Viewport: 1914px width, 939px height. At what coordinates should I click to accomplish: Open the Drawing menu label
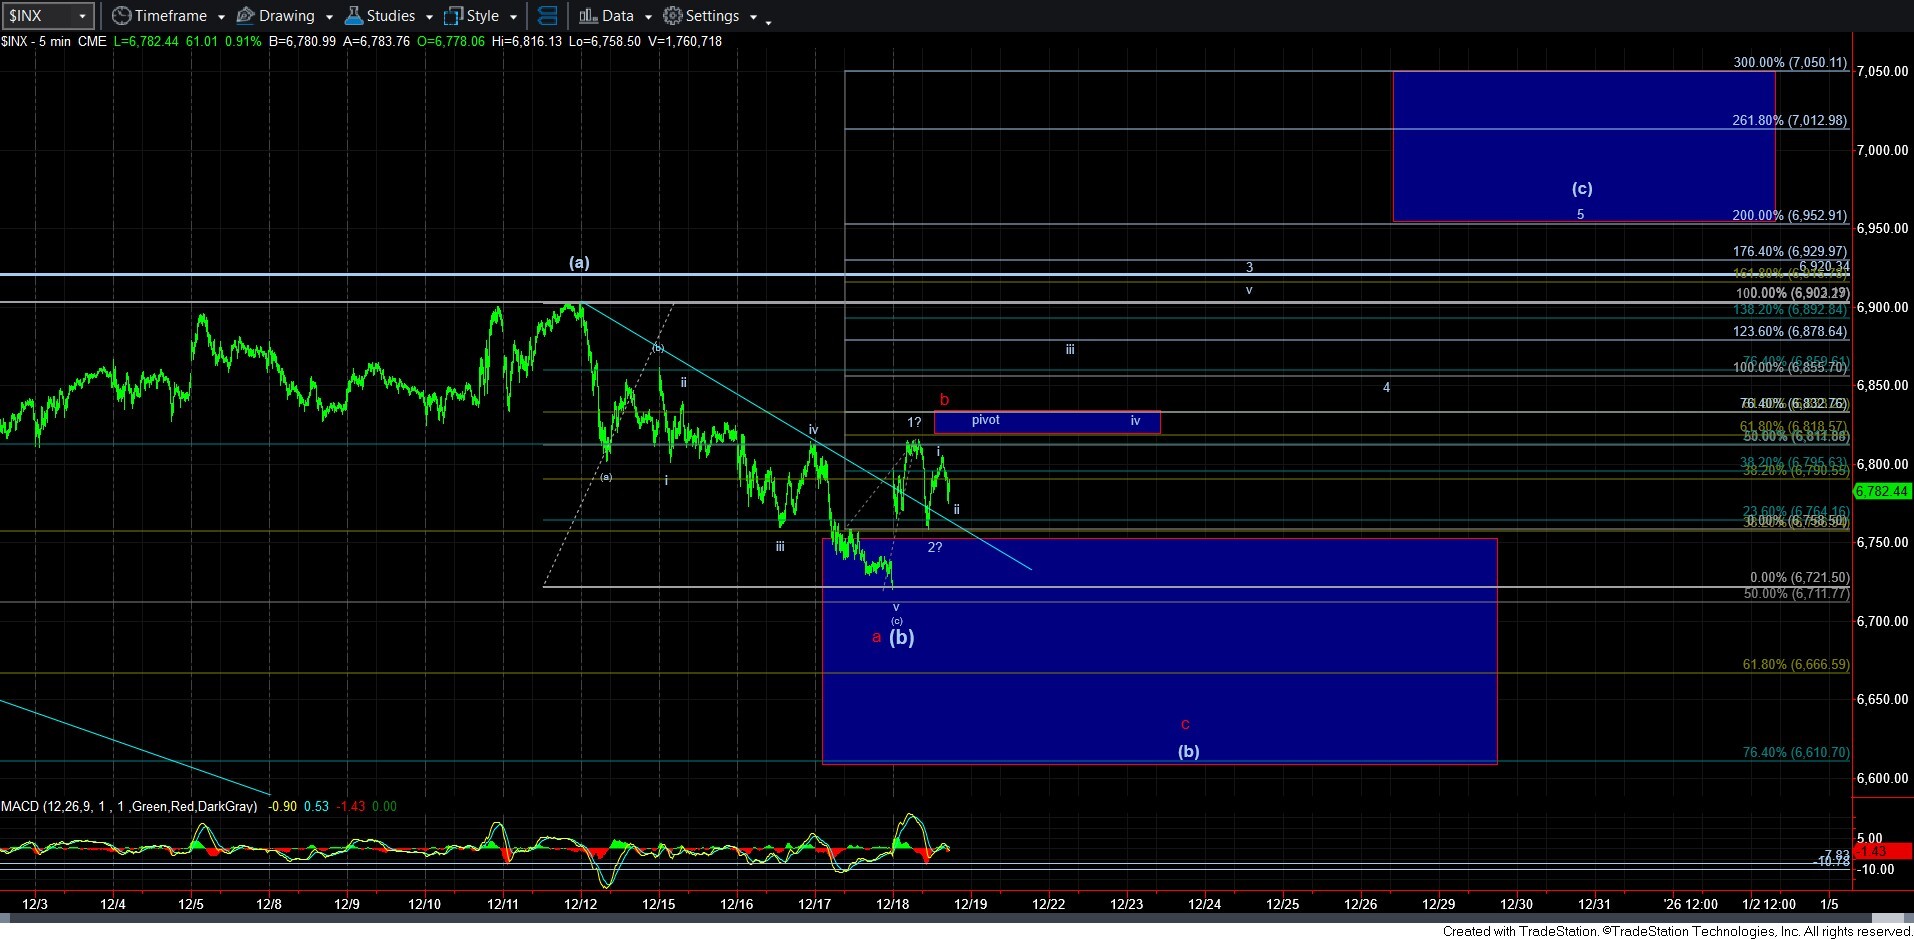286,16
